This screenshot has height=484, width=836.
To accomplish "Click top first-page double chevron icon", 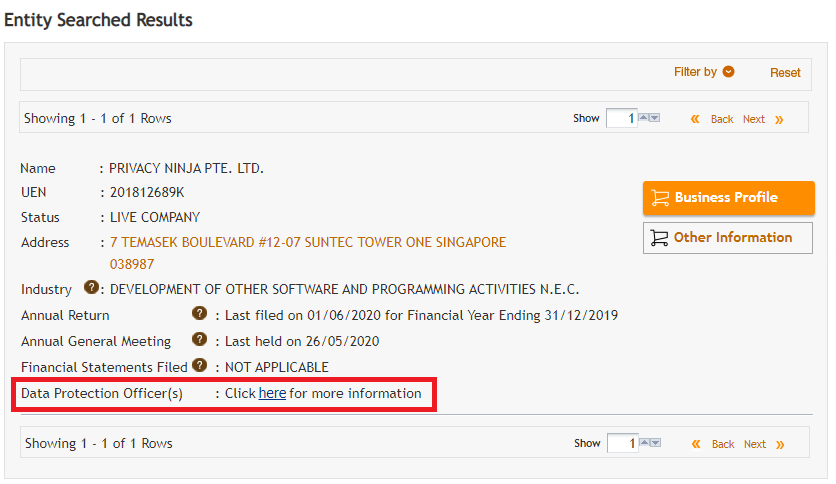I will pos(695,119).
